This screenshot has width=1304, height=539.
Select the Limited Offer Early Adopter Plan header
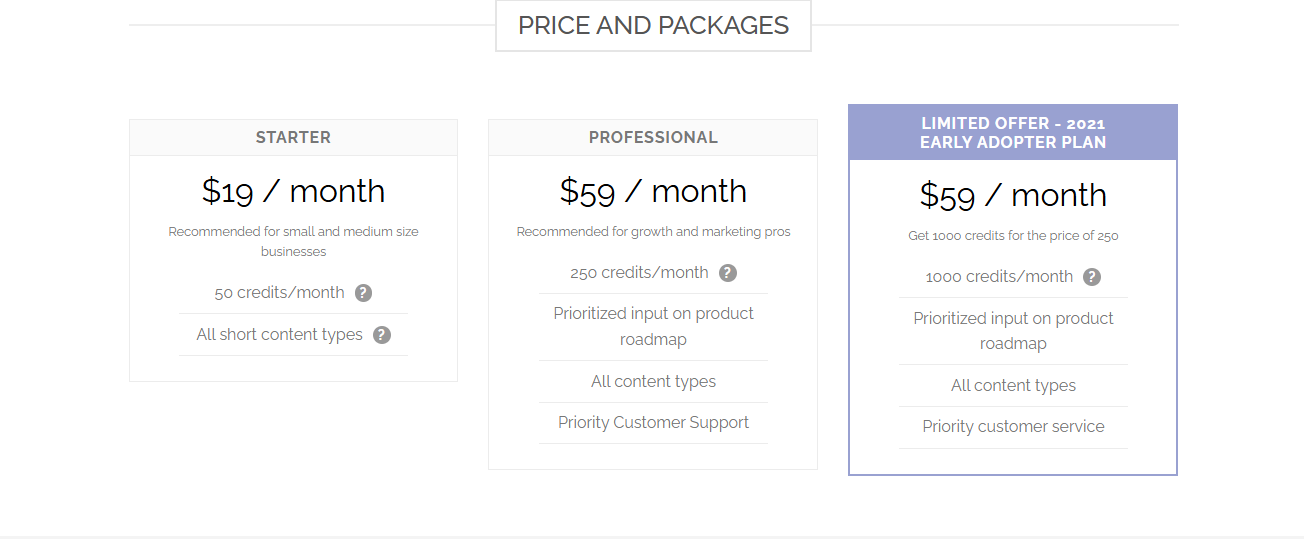[x=1013, y=133]
